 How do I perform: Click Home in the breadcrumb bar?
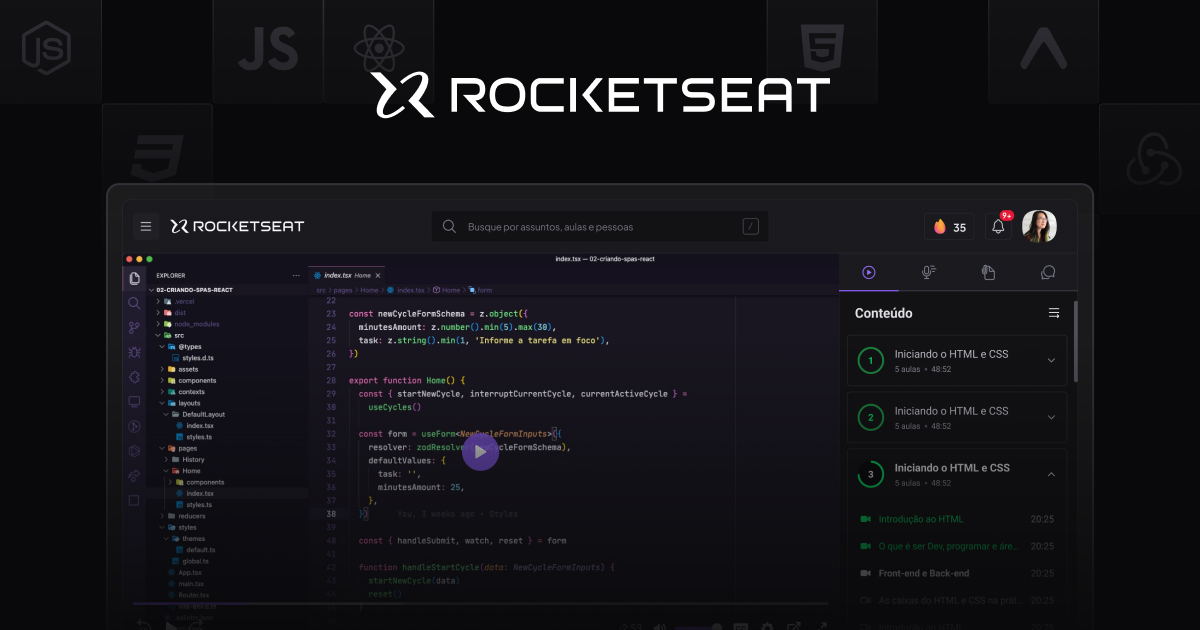pyautogui.click(x=370, y=289)
